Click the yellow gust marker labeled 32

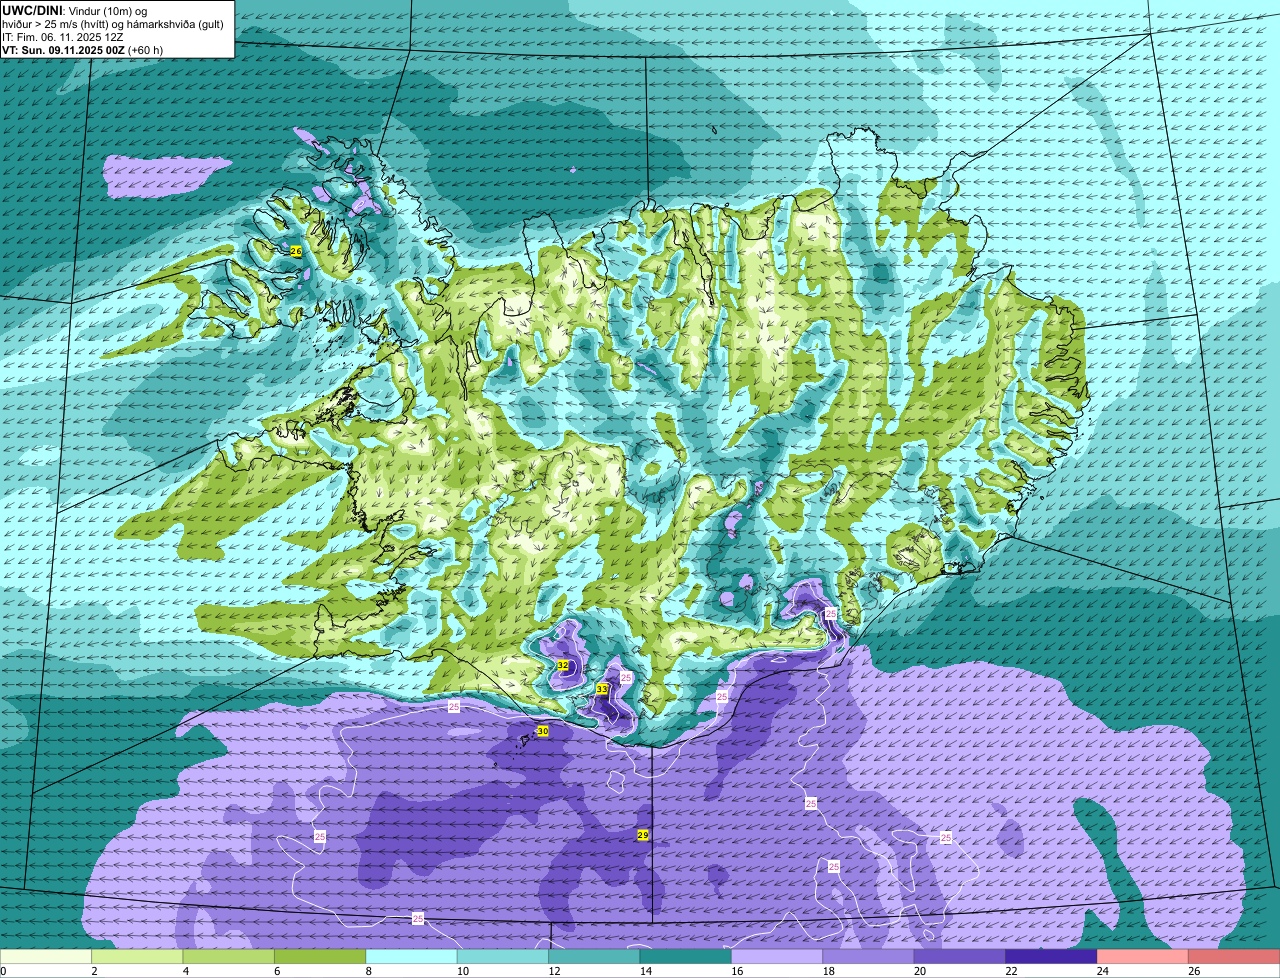point(563,665)
